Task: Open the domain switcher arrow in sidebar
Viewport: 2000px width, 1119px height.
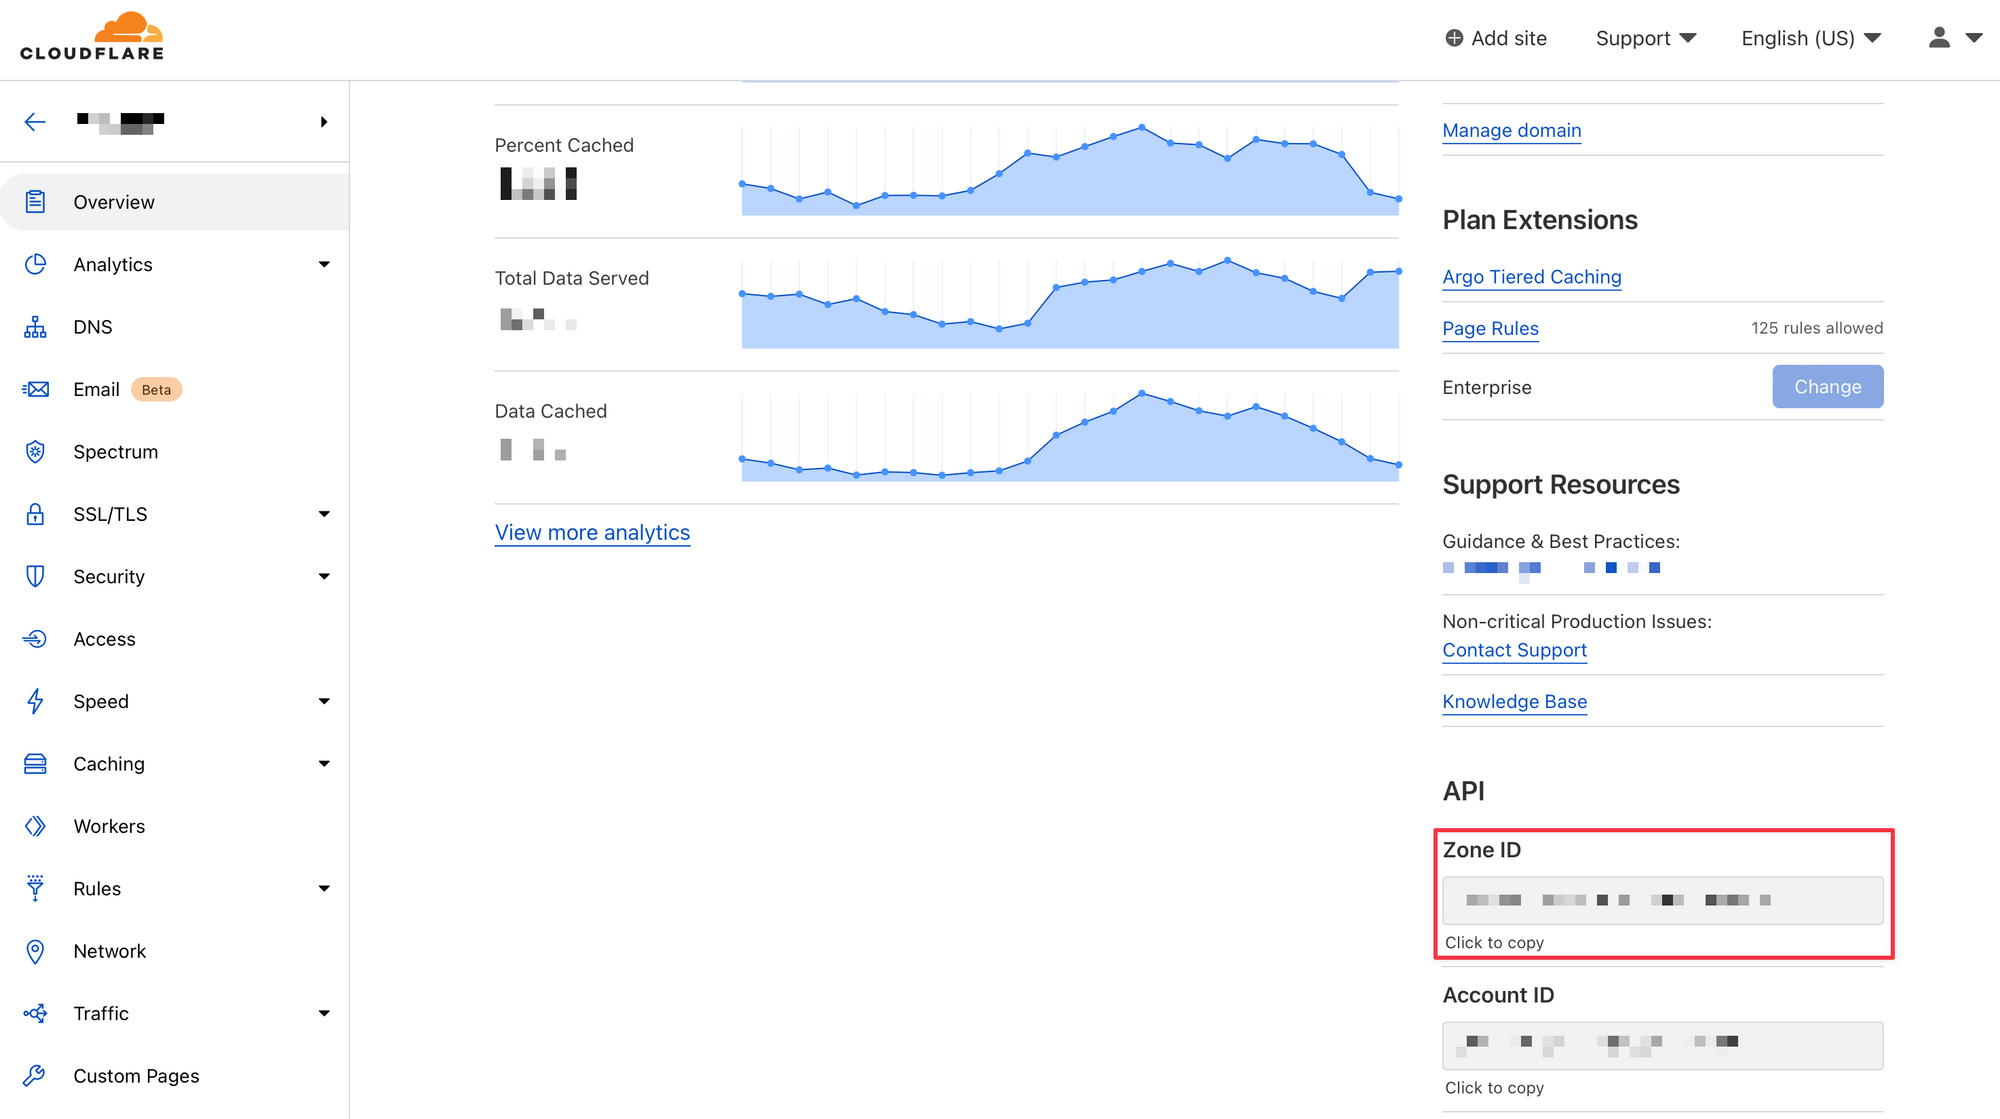Action: click(x=324, y=122)
